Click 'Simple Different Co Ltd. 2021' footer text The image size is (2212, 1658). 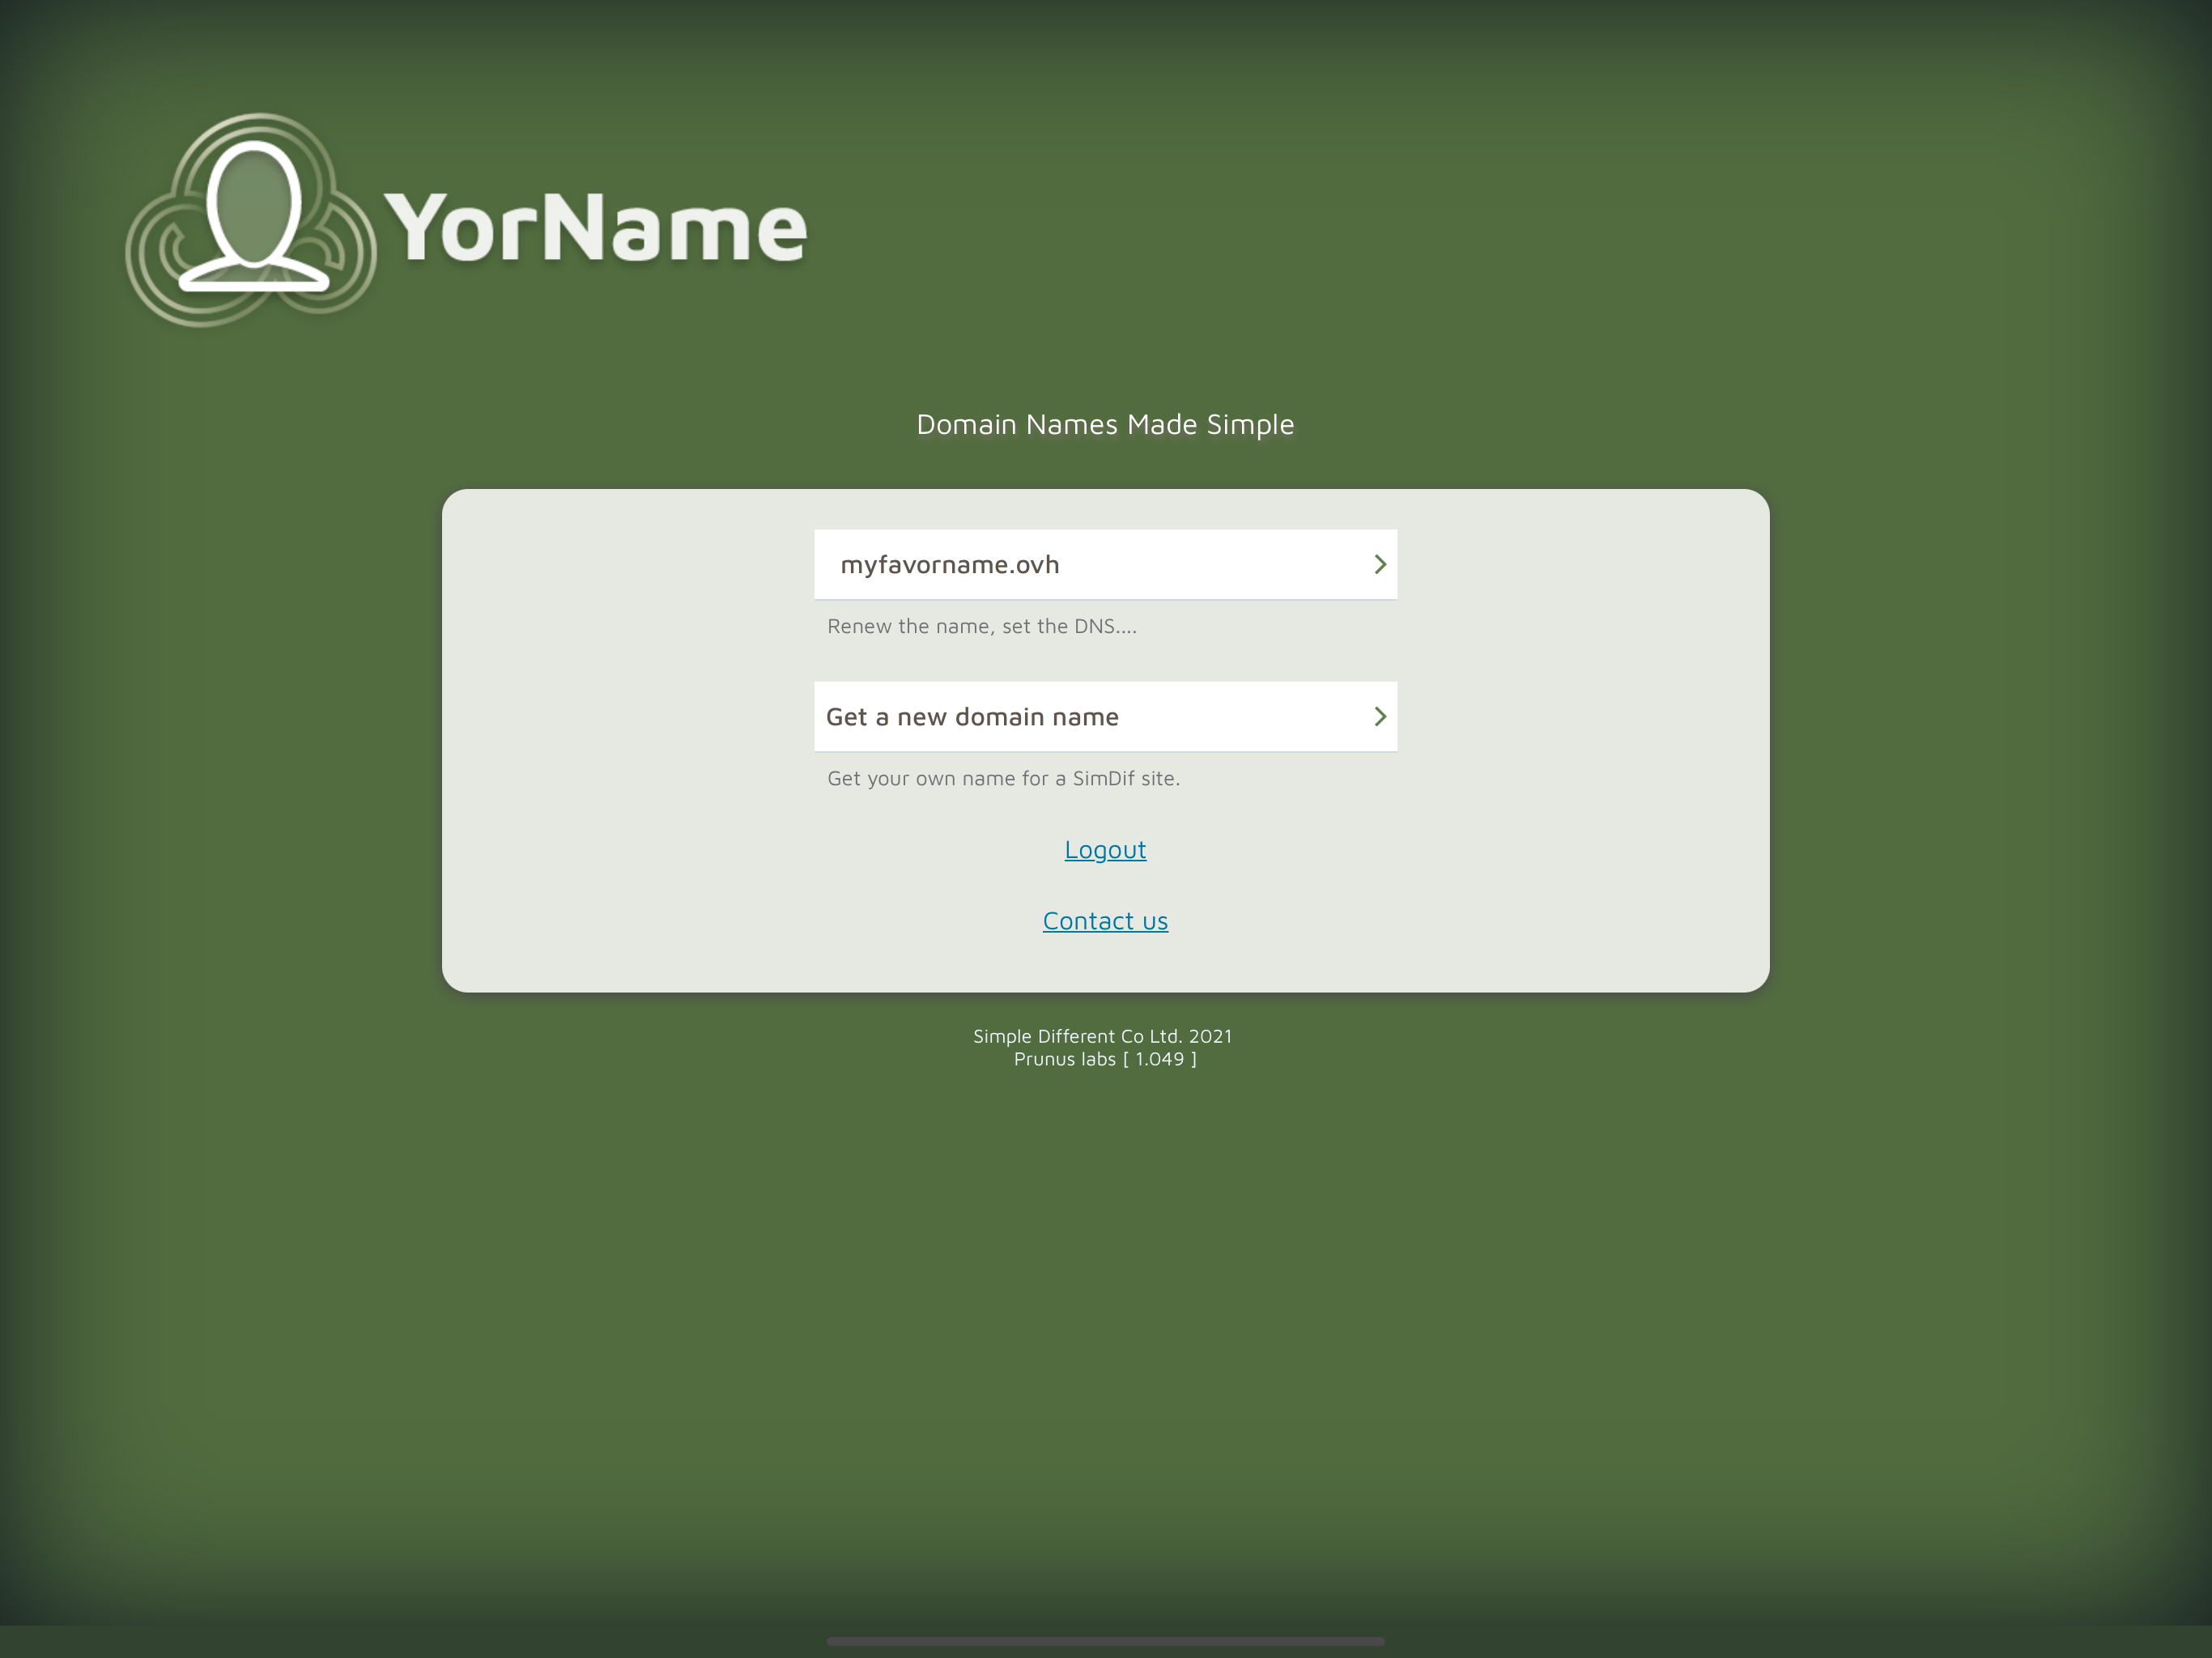point(1102,1036)
